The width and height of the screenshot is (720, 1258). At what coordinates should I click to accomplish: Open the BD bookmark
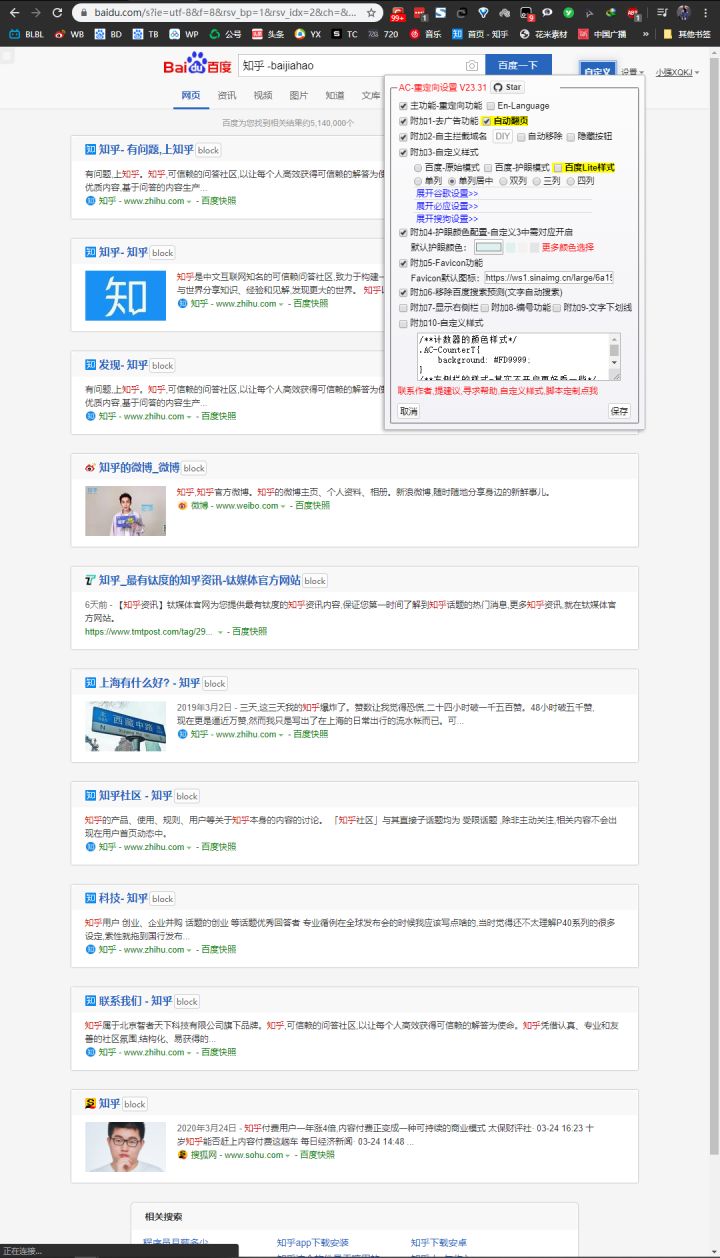[x=107, y=33]
